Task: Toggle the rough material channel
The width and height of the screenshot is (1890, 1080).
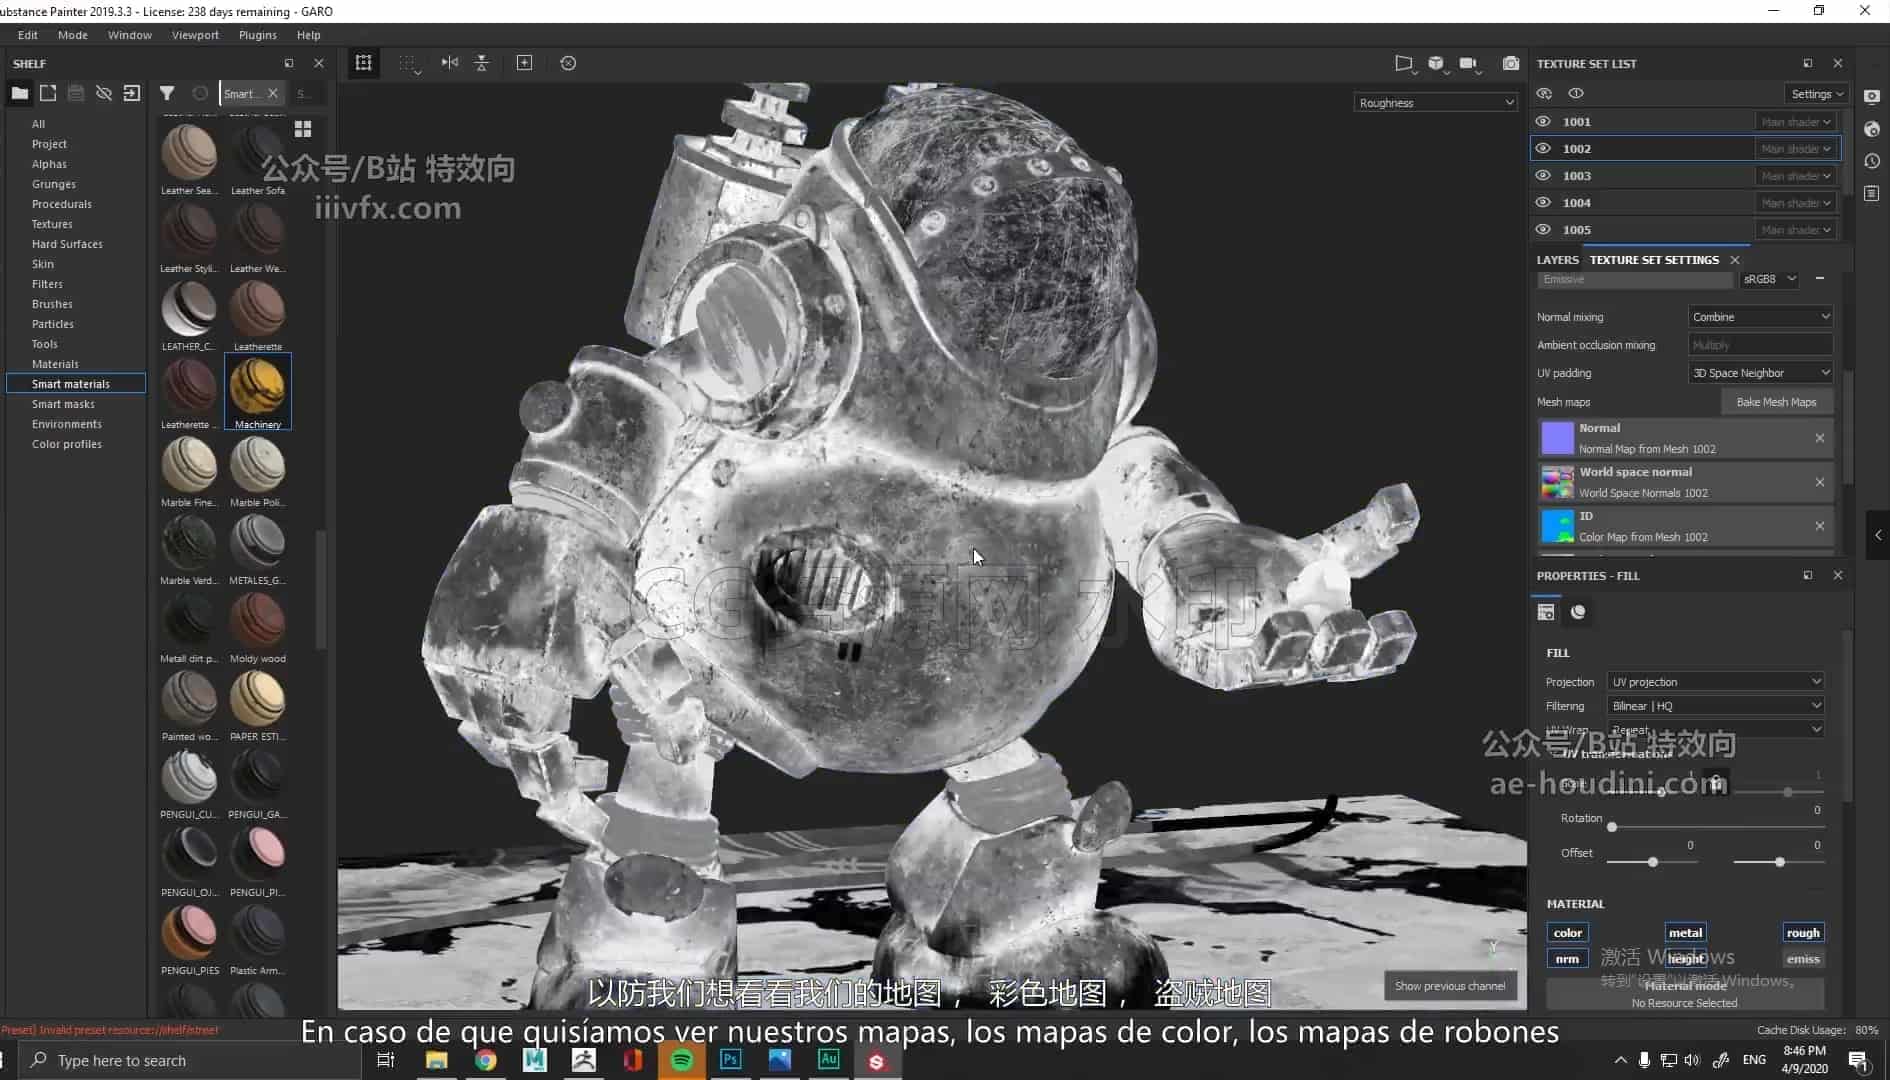Action: pyautogui.click(x=1803, y=933)
